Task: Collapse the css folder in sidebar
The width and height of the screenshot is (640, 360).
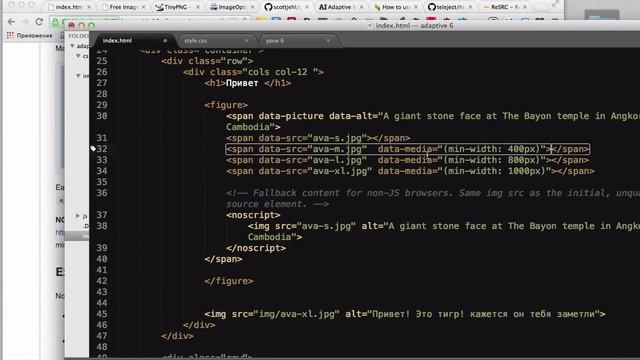Action: 78,56
